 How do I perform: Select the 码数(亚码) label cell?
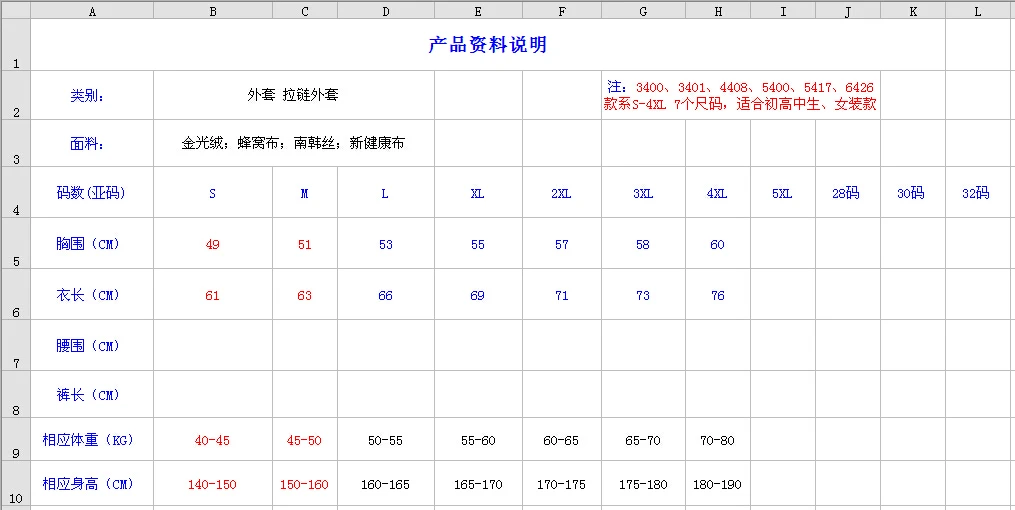pos(92,192)
